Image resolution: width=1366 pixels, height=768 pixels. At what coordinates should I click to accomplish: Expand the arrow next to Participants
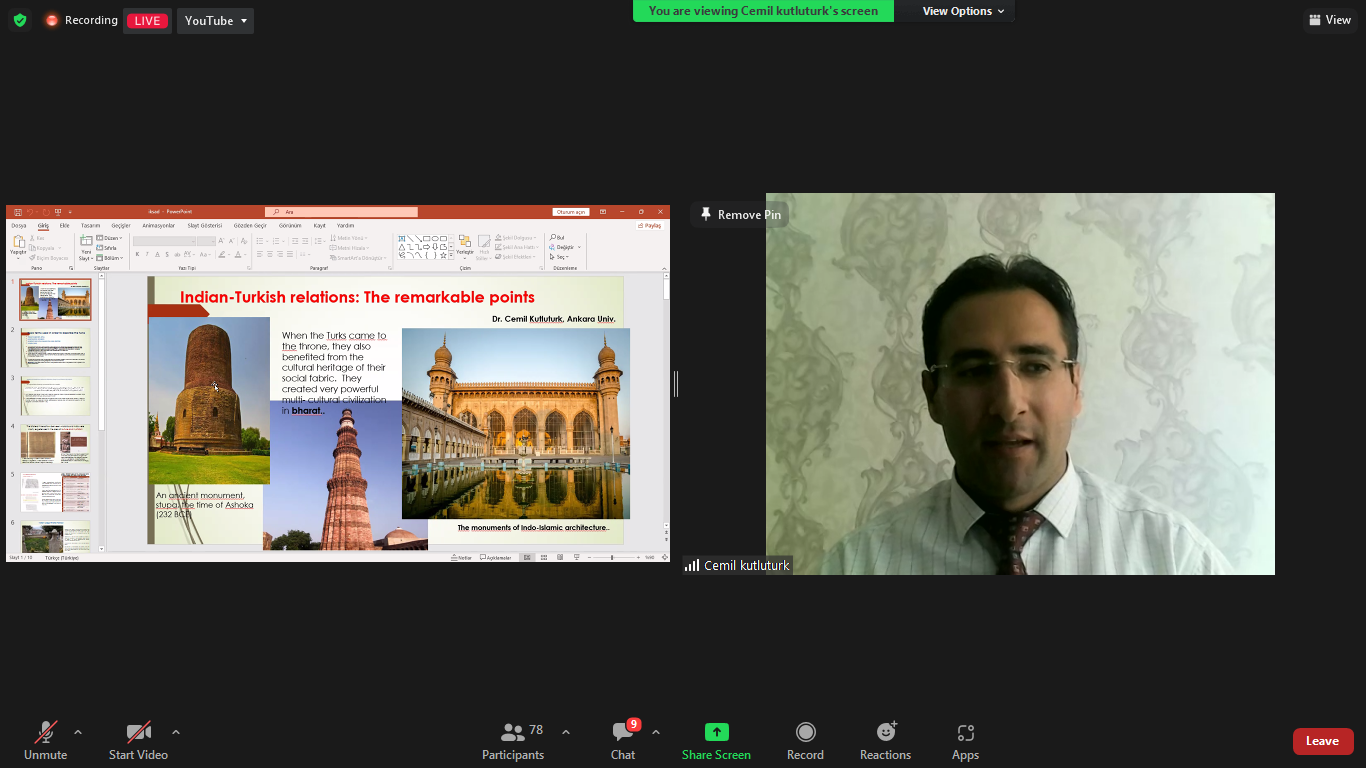point(566,732)
